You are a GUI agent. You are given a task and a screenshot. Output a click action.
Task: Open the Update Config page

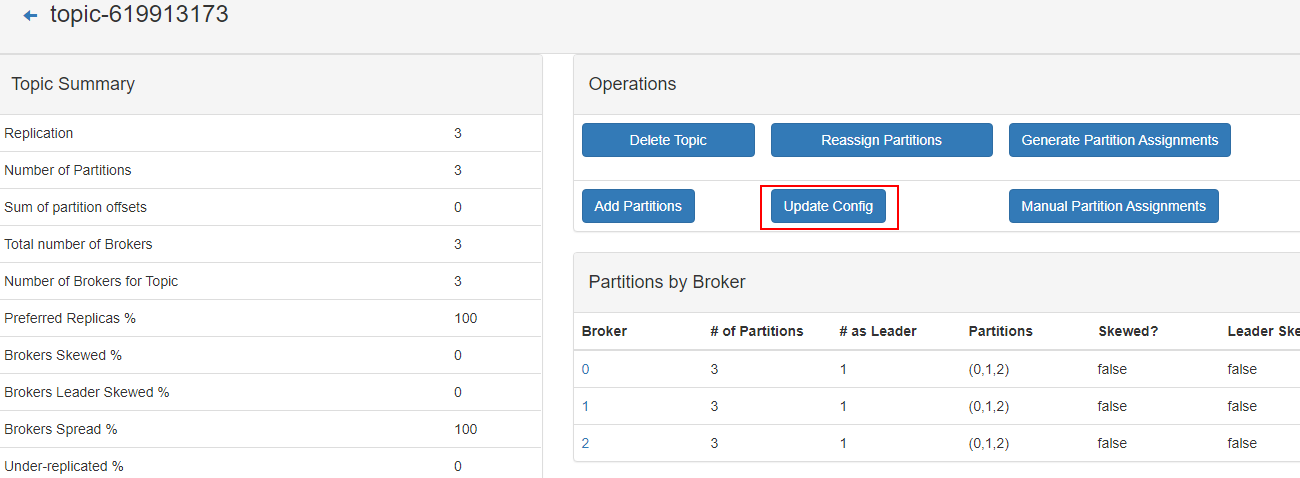[x=828, y=206]
